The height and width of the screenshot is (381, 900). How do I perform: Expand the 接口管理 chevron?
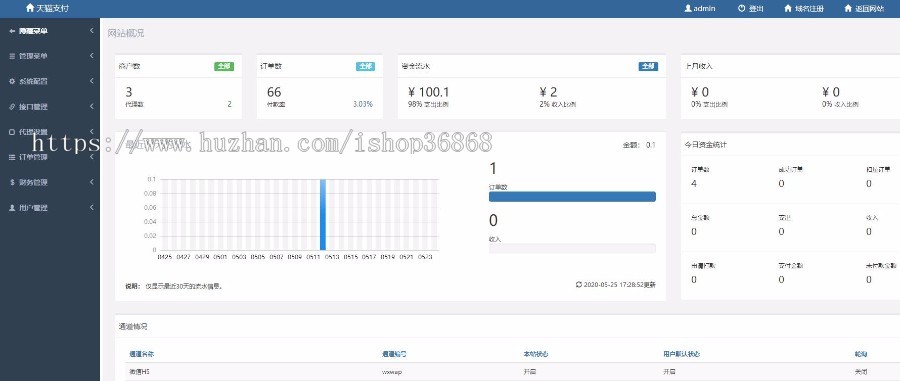coord(91,107)
